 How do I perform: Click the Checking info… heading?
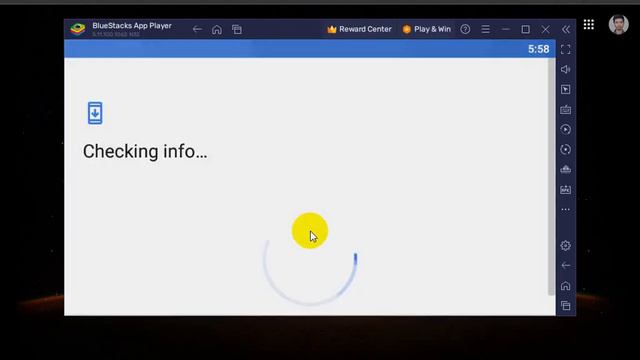[145, 151]
